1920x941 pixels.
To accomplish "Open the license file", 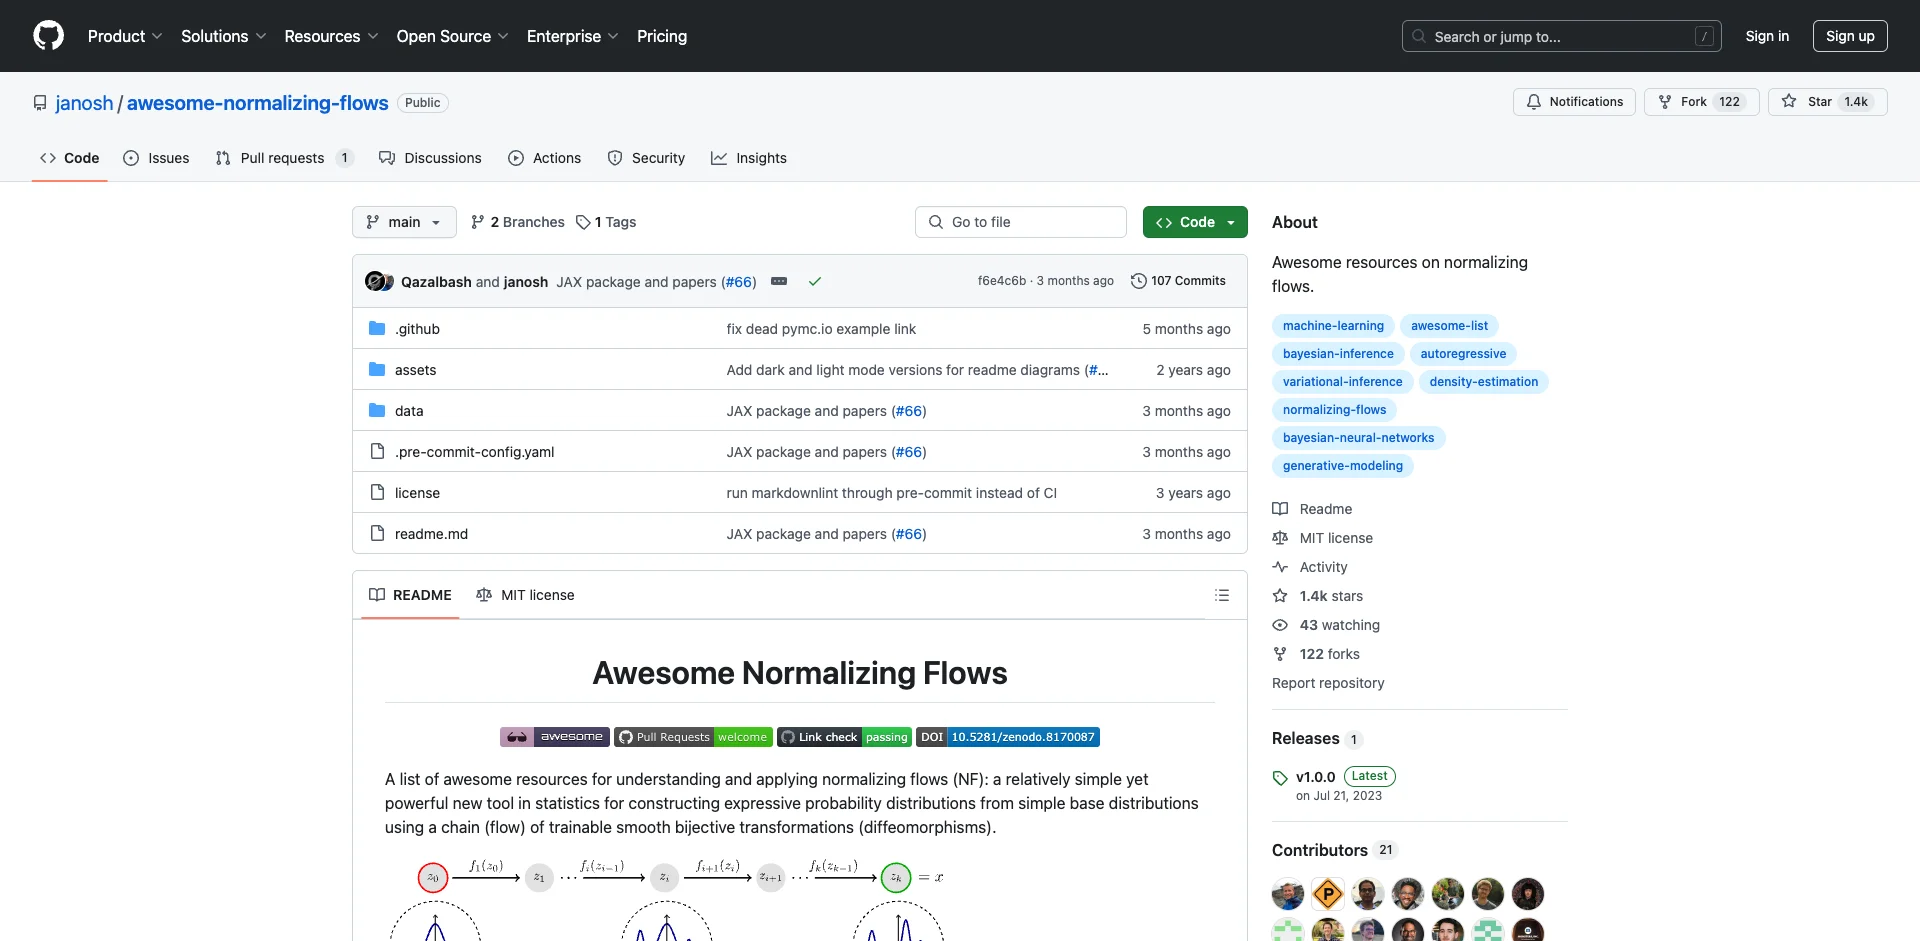I will click(x=417, y=493).
